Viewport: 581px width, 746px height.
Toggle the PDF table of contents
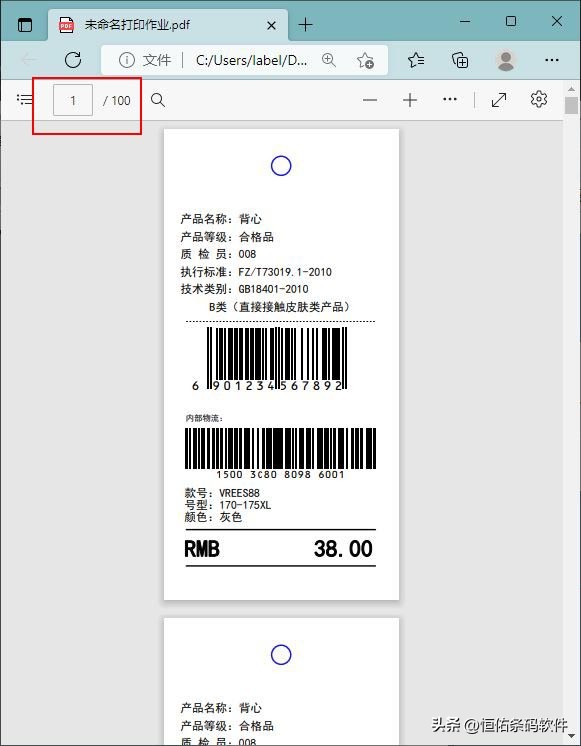point(24,99)
